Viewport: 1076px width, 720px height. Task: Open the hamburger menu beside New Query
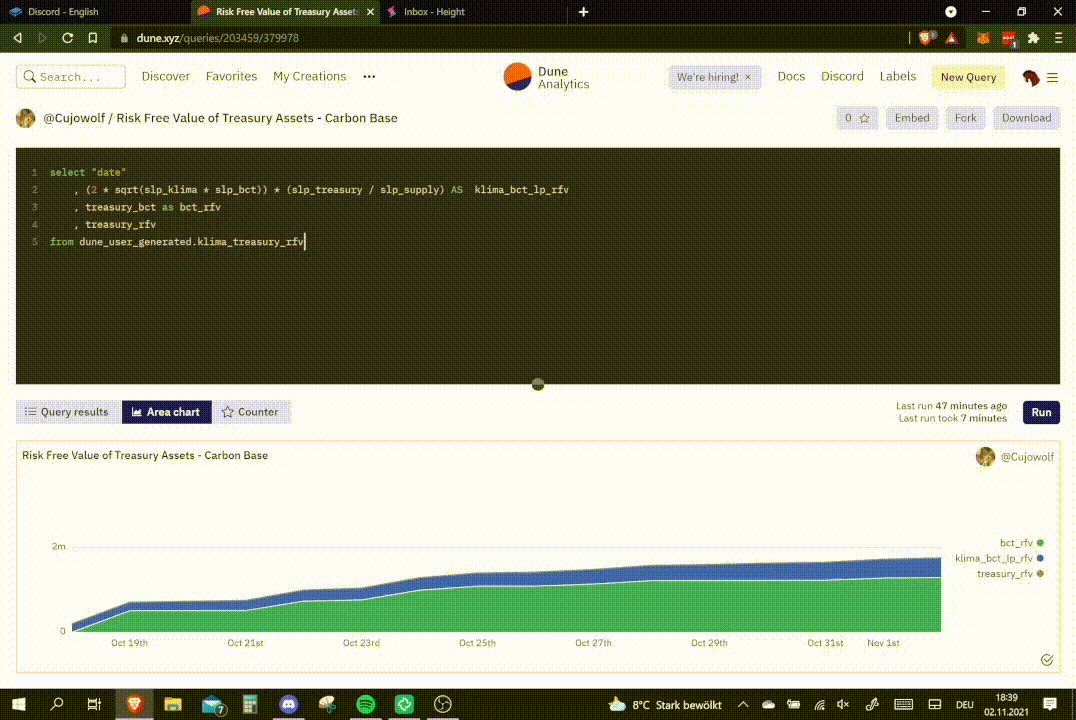coord(1052,77)
